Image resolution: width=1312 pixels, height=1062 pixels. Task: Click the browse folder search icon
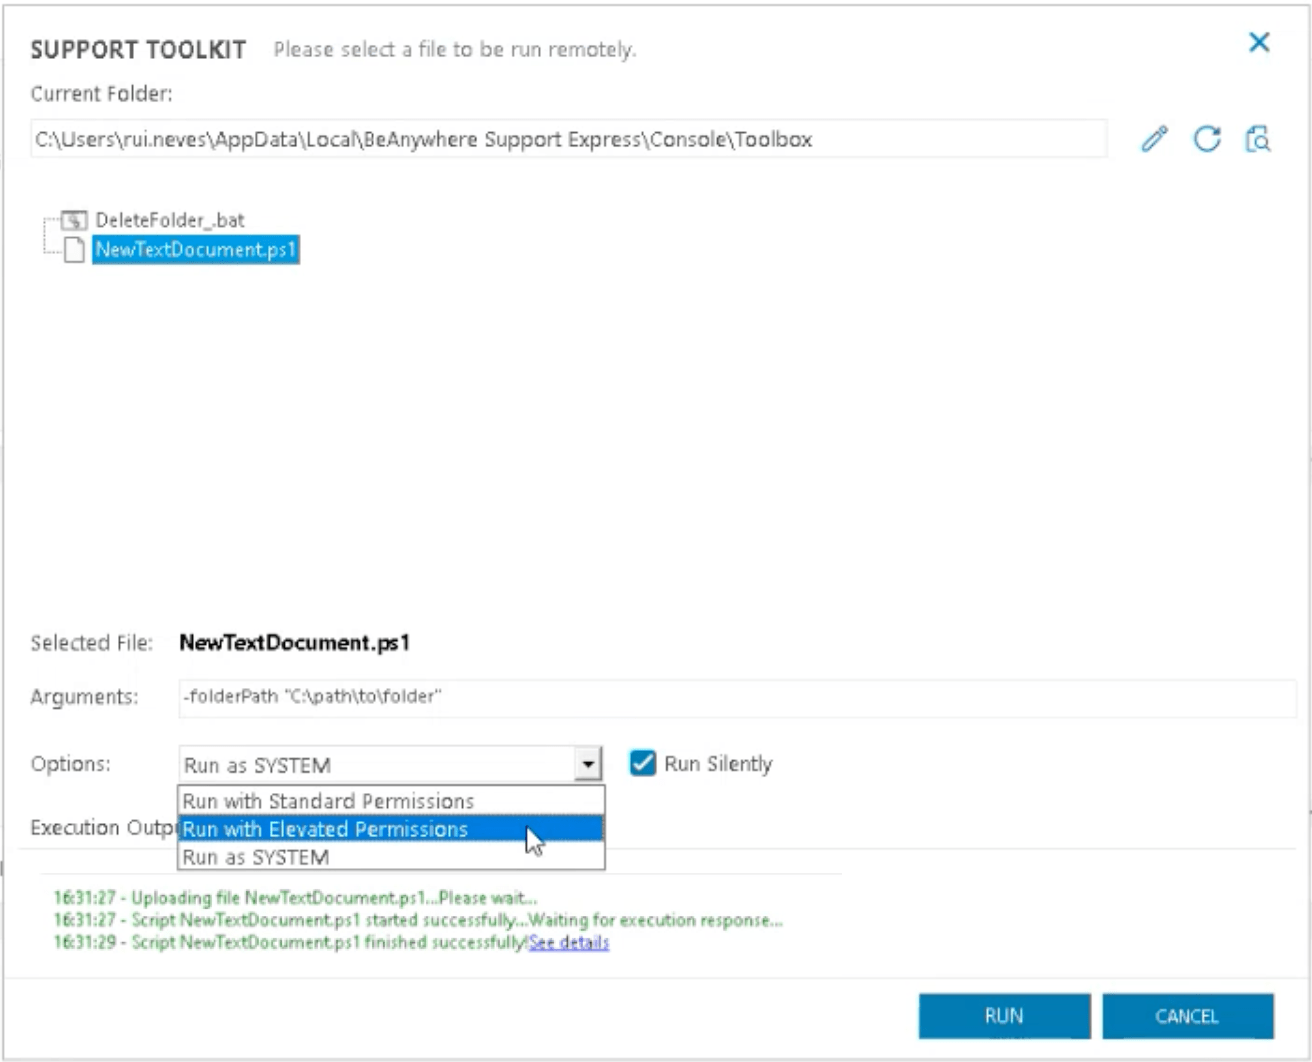(1258, 139)
